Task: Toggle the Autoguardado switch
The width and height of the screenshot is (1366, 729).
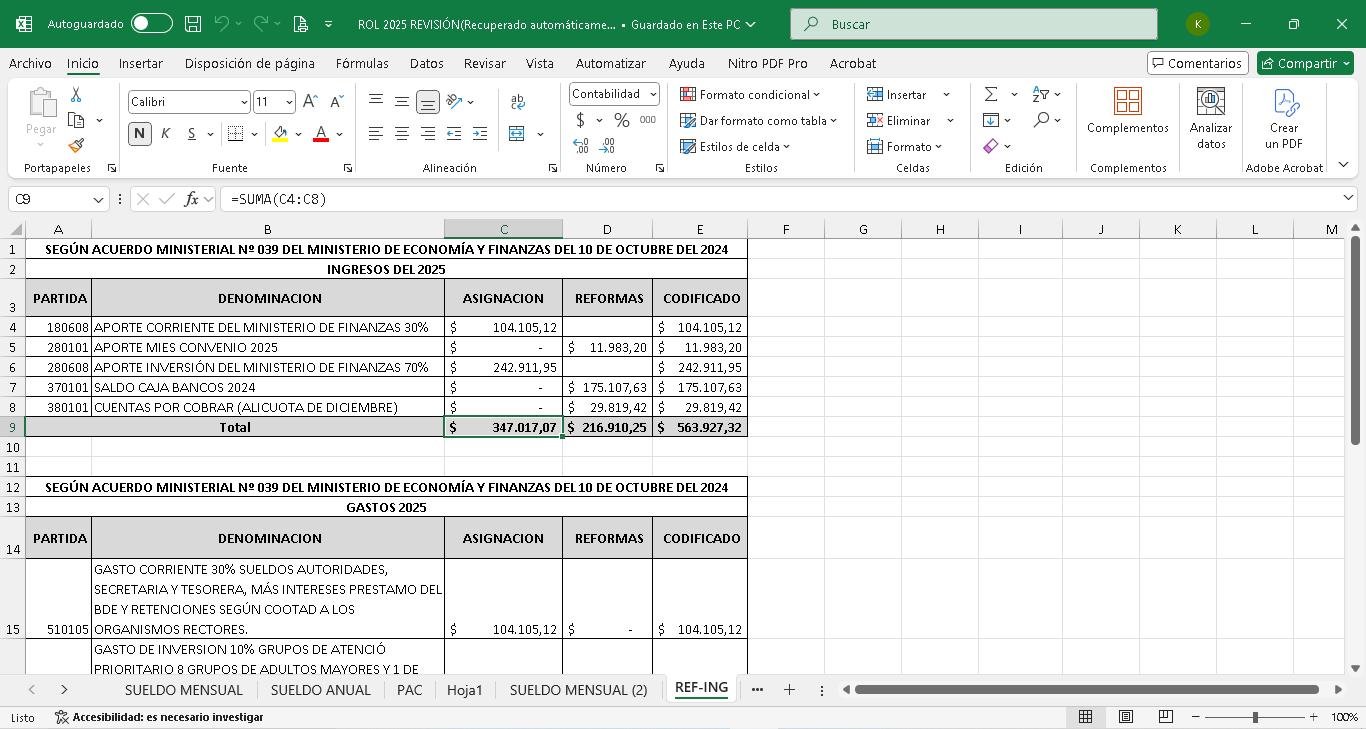Action: coord(151,23)
